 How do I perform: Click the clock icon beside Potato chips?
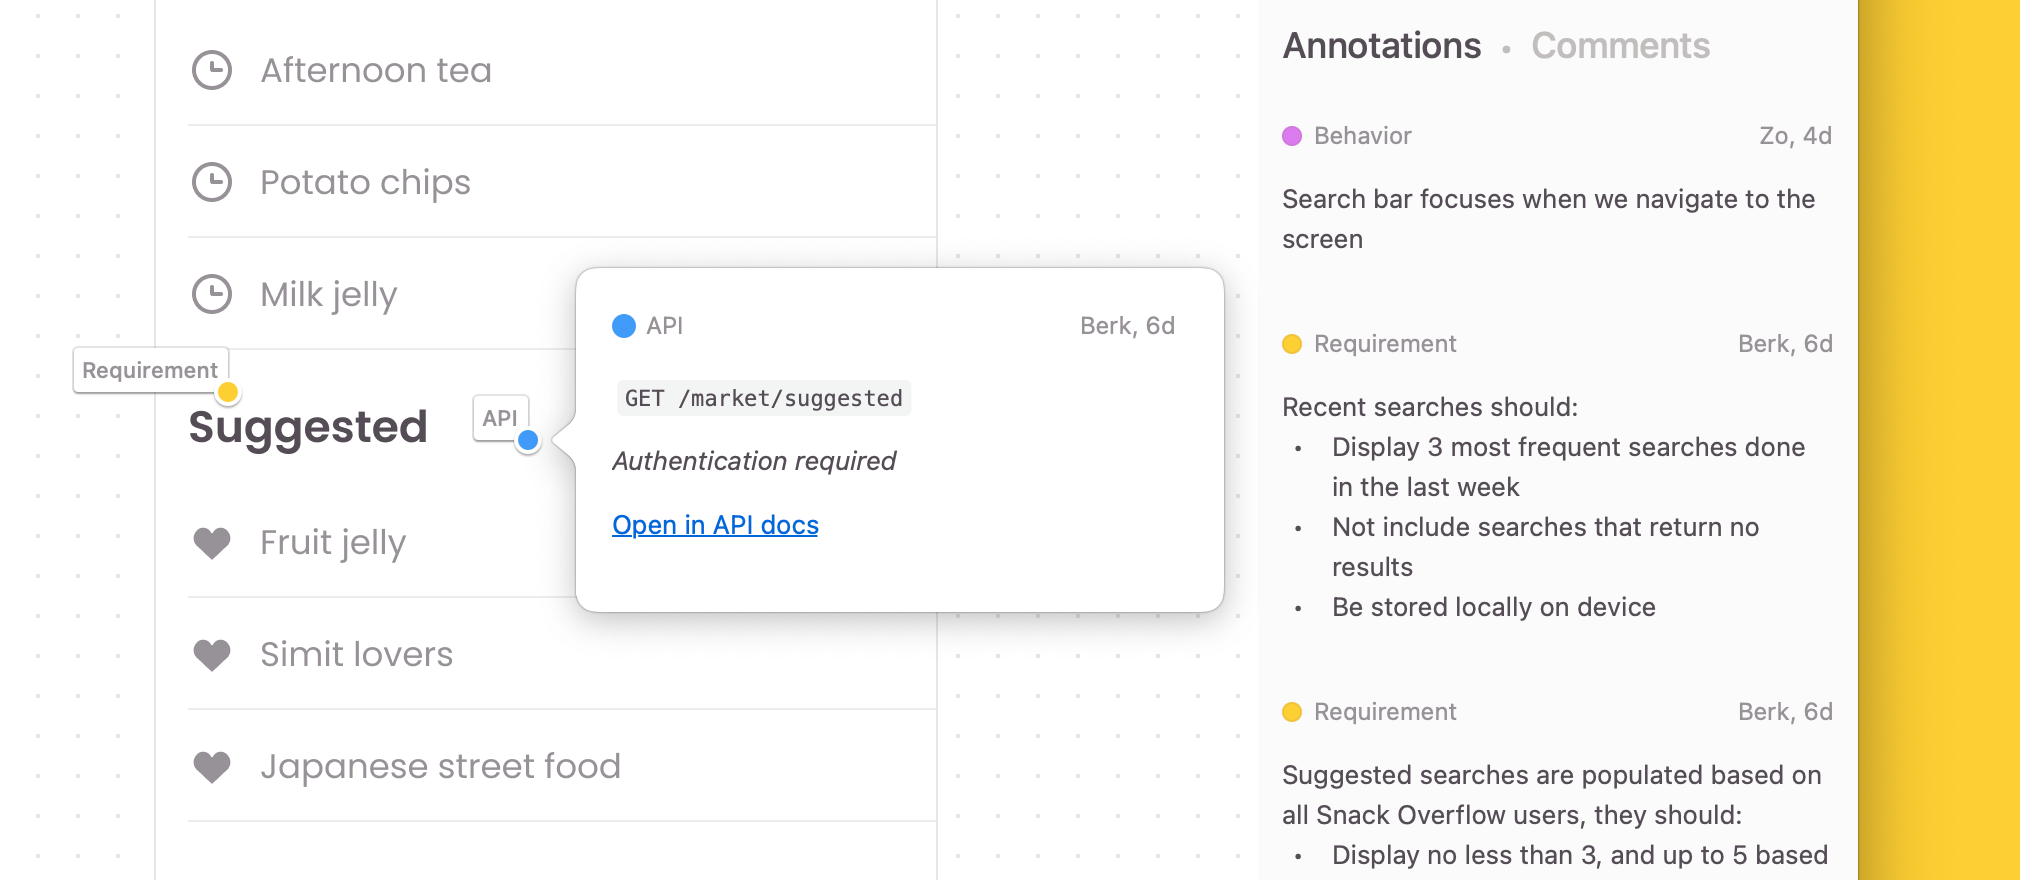(212, 182)
